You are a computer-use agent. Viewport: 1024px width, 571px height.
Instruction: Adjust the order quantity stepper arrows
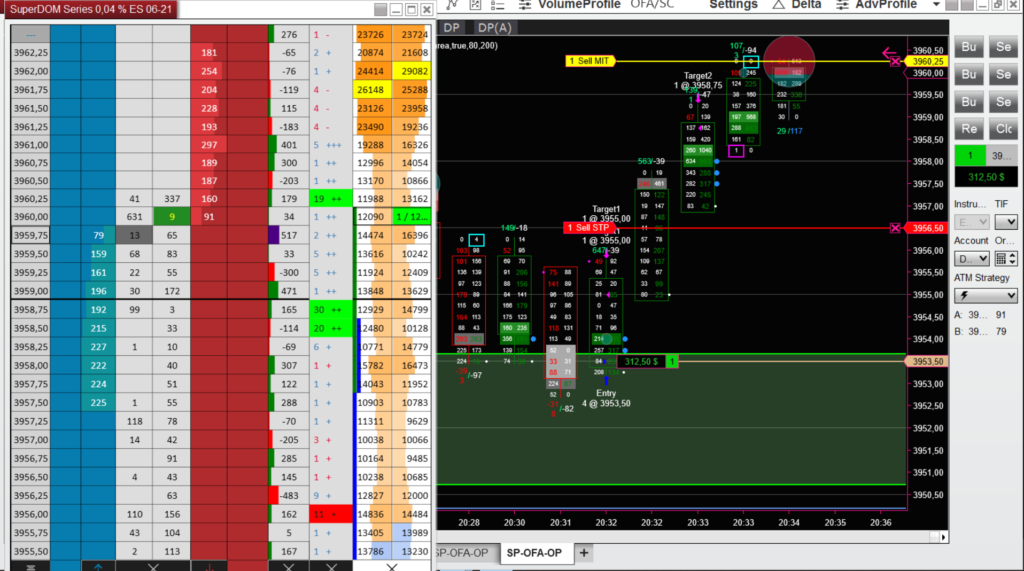pos(1013,259)
